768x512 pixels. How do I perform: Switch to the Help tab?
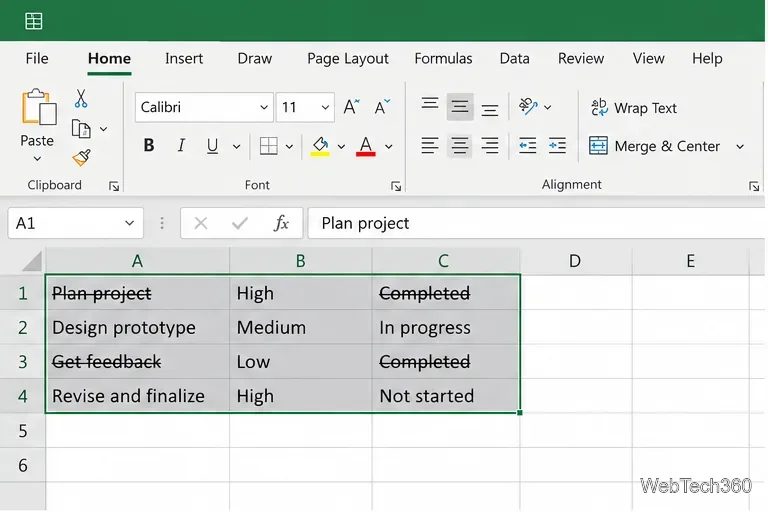(707, 58)
